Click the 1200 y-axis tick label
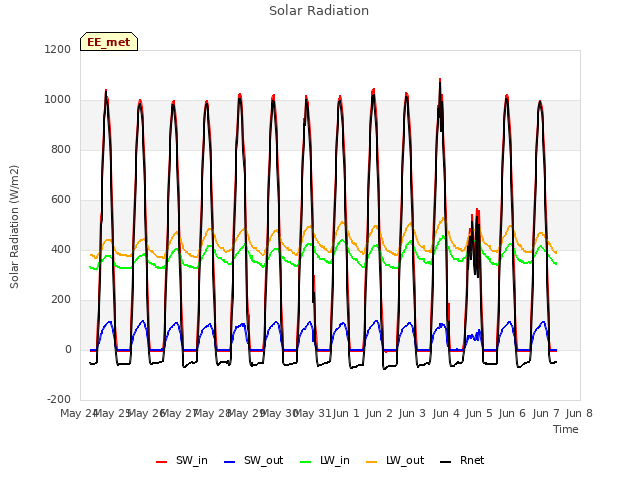Screen dimensions: 640x480 (58, 49)
